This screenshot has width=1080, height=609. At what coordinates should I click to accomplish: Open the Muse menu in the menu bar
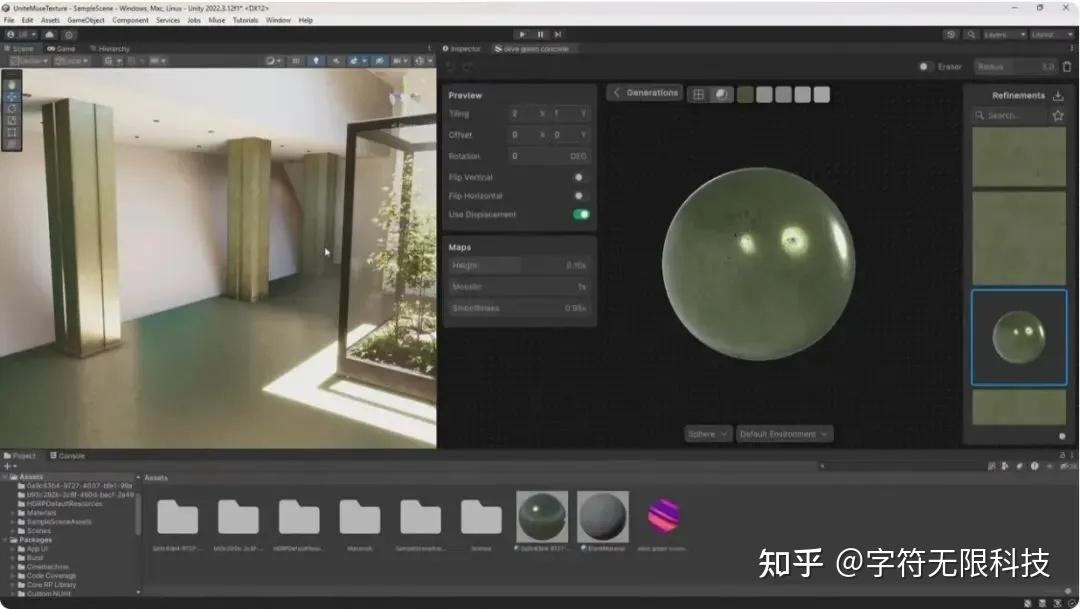click(216, 19)
